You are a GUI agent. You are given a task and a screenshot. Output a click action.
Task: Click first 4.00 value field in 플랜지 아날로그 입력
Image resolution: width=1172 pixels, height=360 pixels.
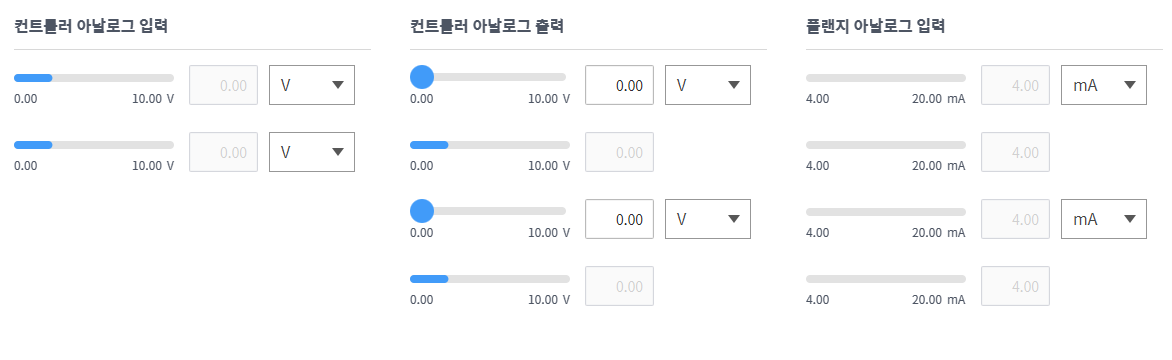(x=1015, y=85)
